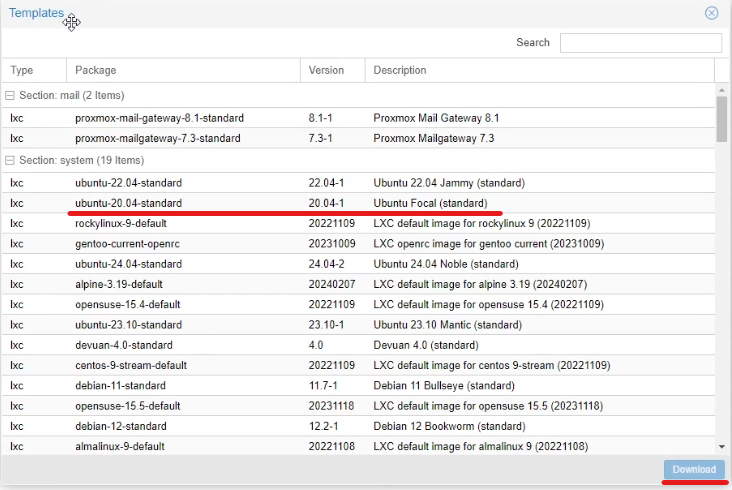This screenshot has height=490, width=732.
Task: Select ubuntu-24.04-standard template row
Action: (x=358, y=264)
